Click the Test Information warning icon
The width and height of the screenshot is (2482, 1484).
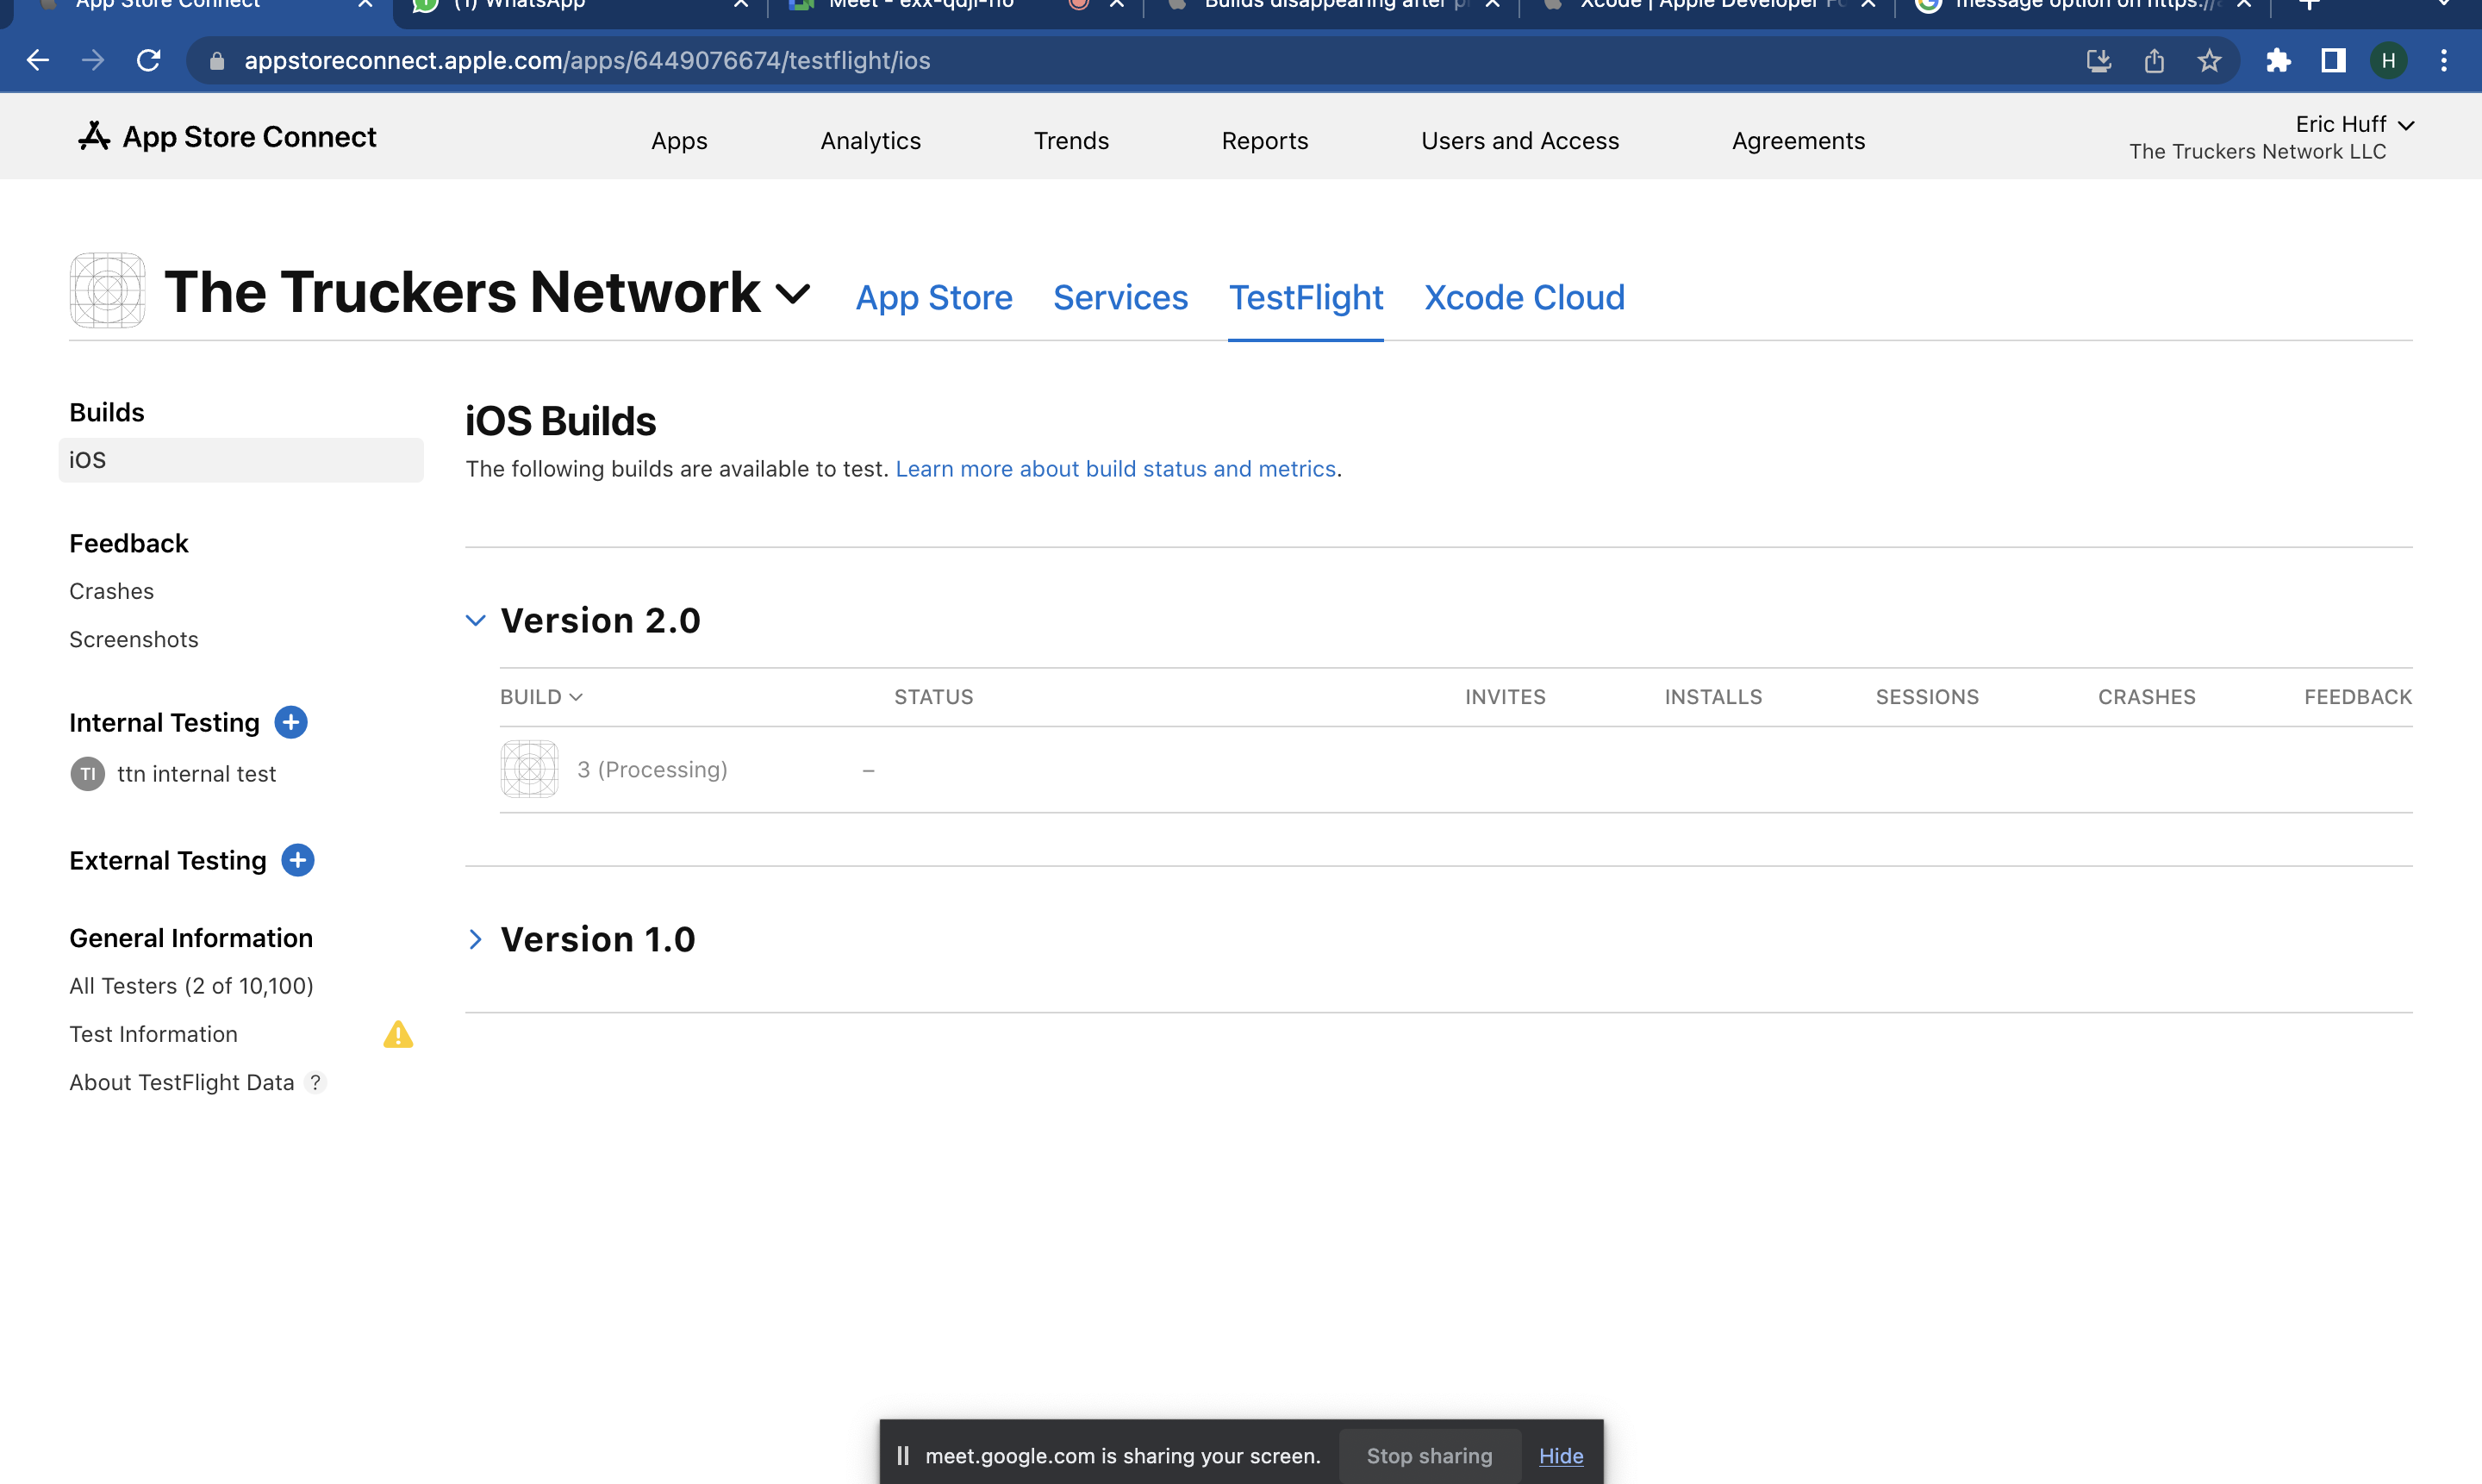(x=398, y=1034)
